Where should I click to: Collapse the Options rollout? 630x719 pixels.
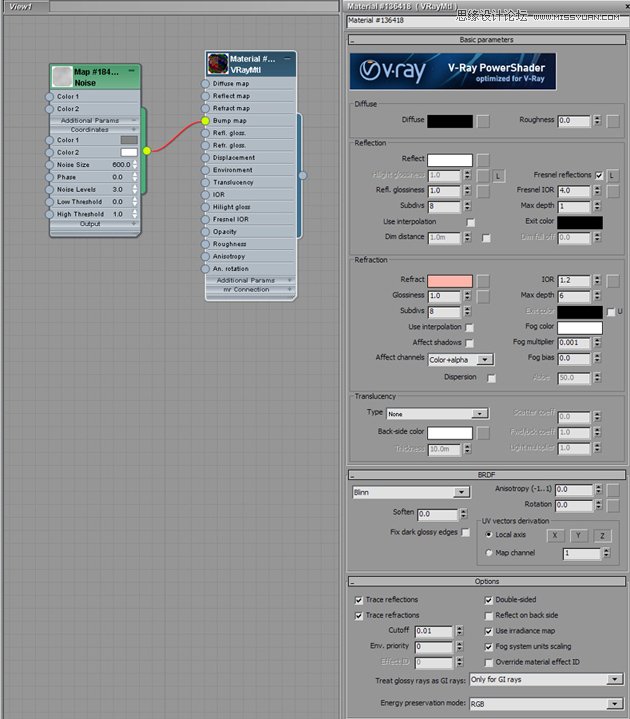pyautogui.click(x=487, y=581)
